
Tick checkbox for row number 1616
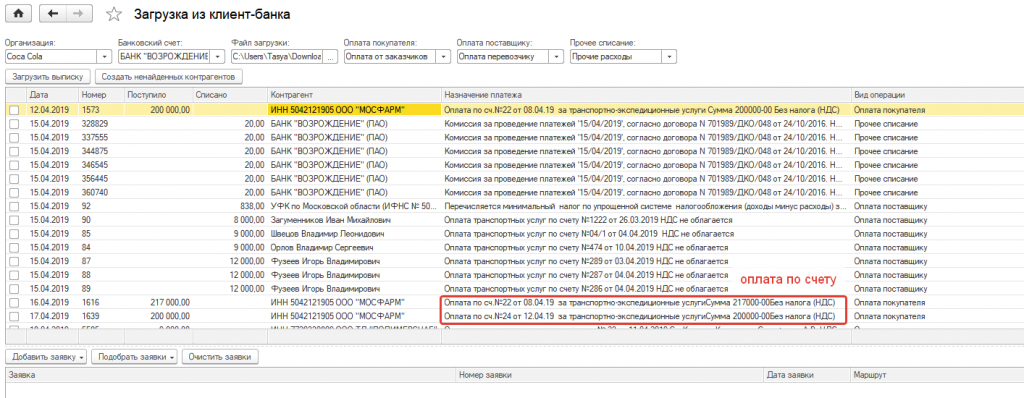point(14,303)
